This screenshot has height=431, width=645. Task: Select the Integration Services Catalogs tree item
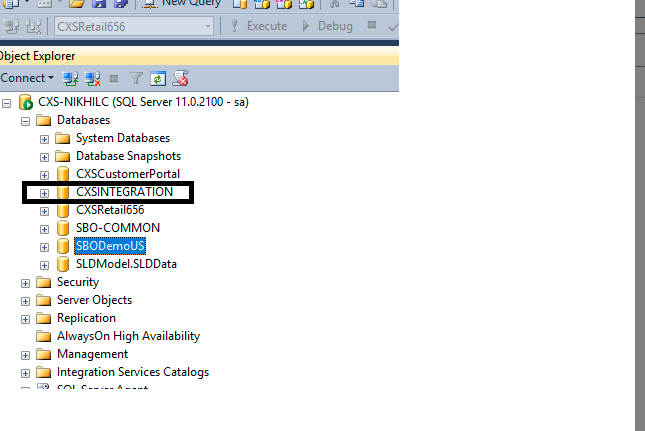(x=133, y=372)
